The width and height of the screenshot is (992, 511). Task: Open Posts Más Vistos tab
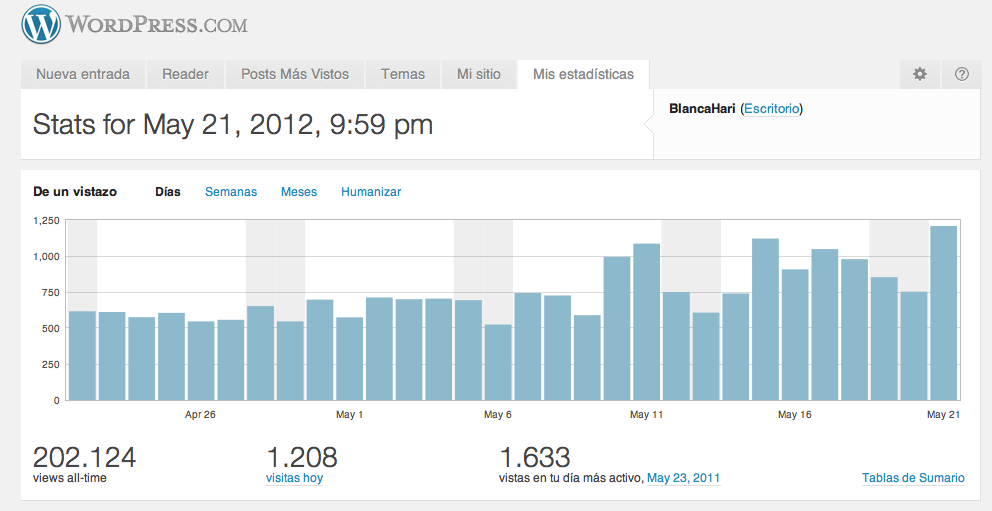[x=295, y=74]
